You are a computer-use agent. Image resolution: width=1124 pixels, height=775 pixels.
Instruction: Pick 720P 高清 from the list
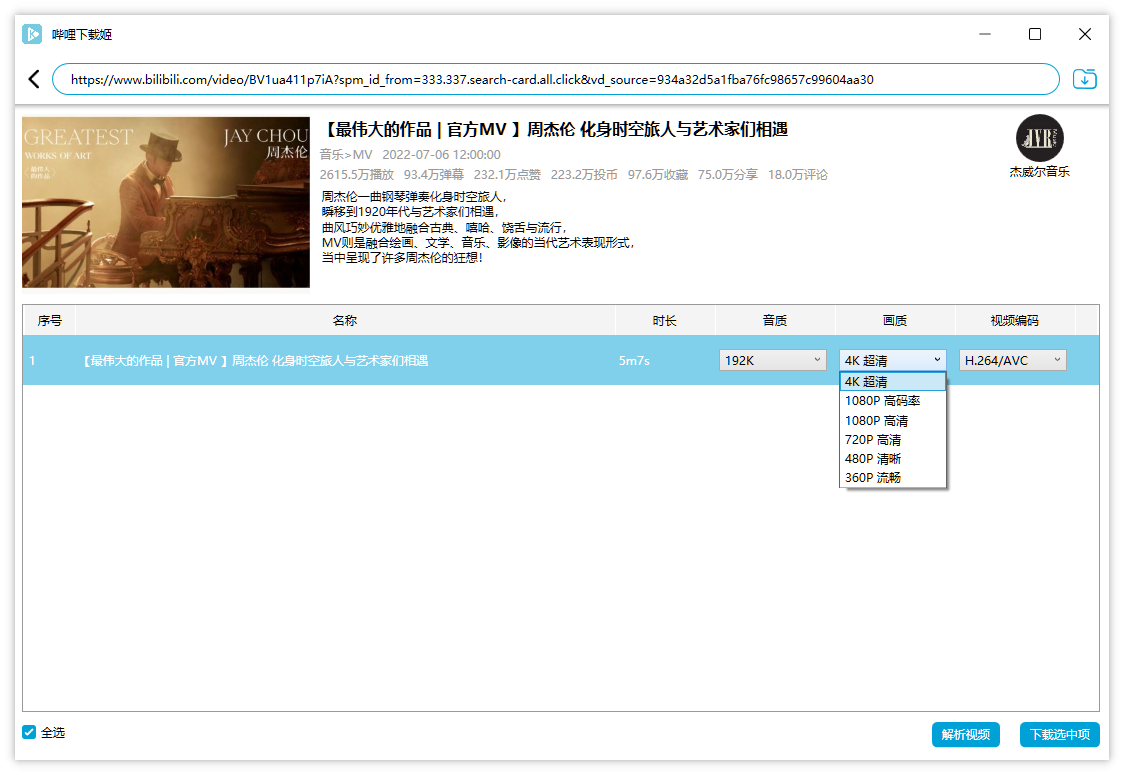(x=892, y=439)
